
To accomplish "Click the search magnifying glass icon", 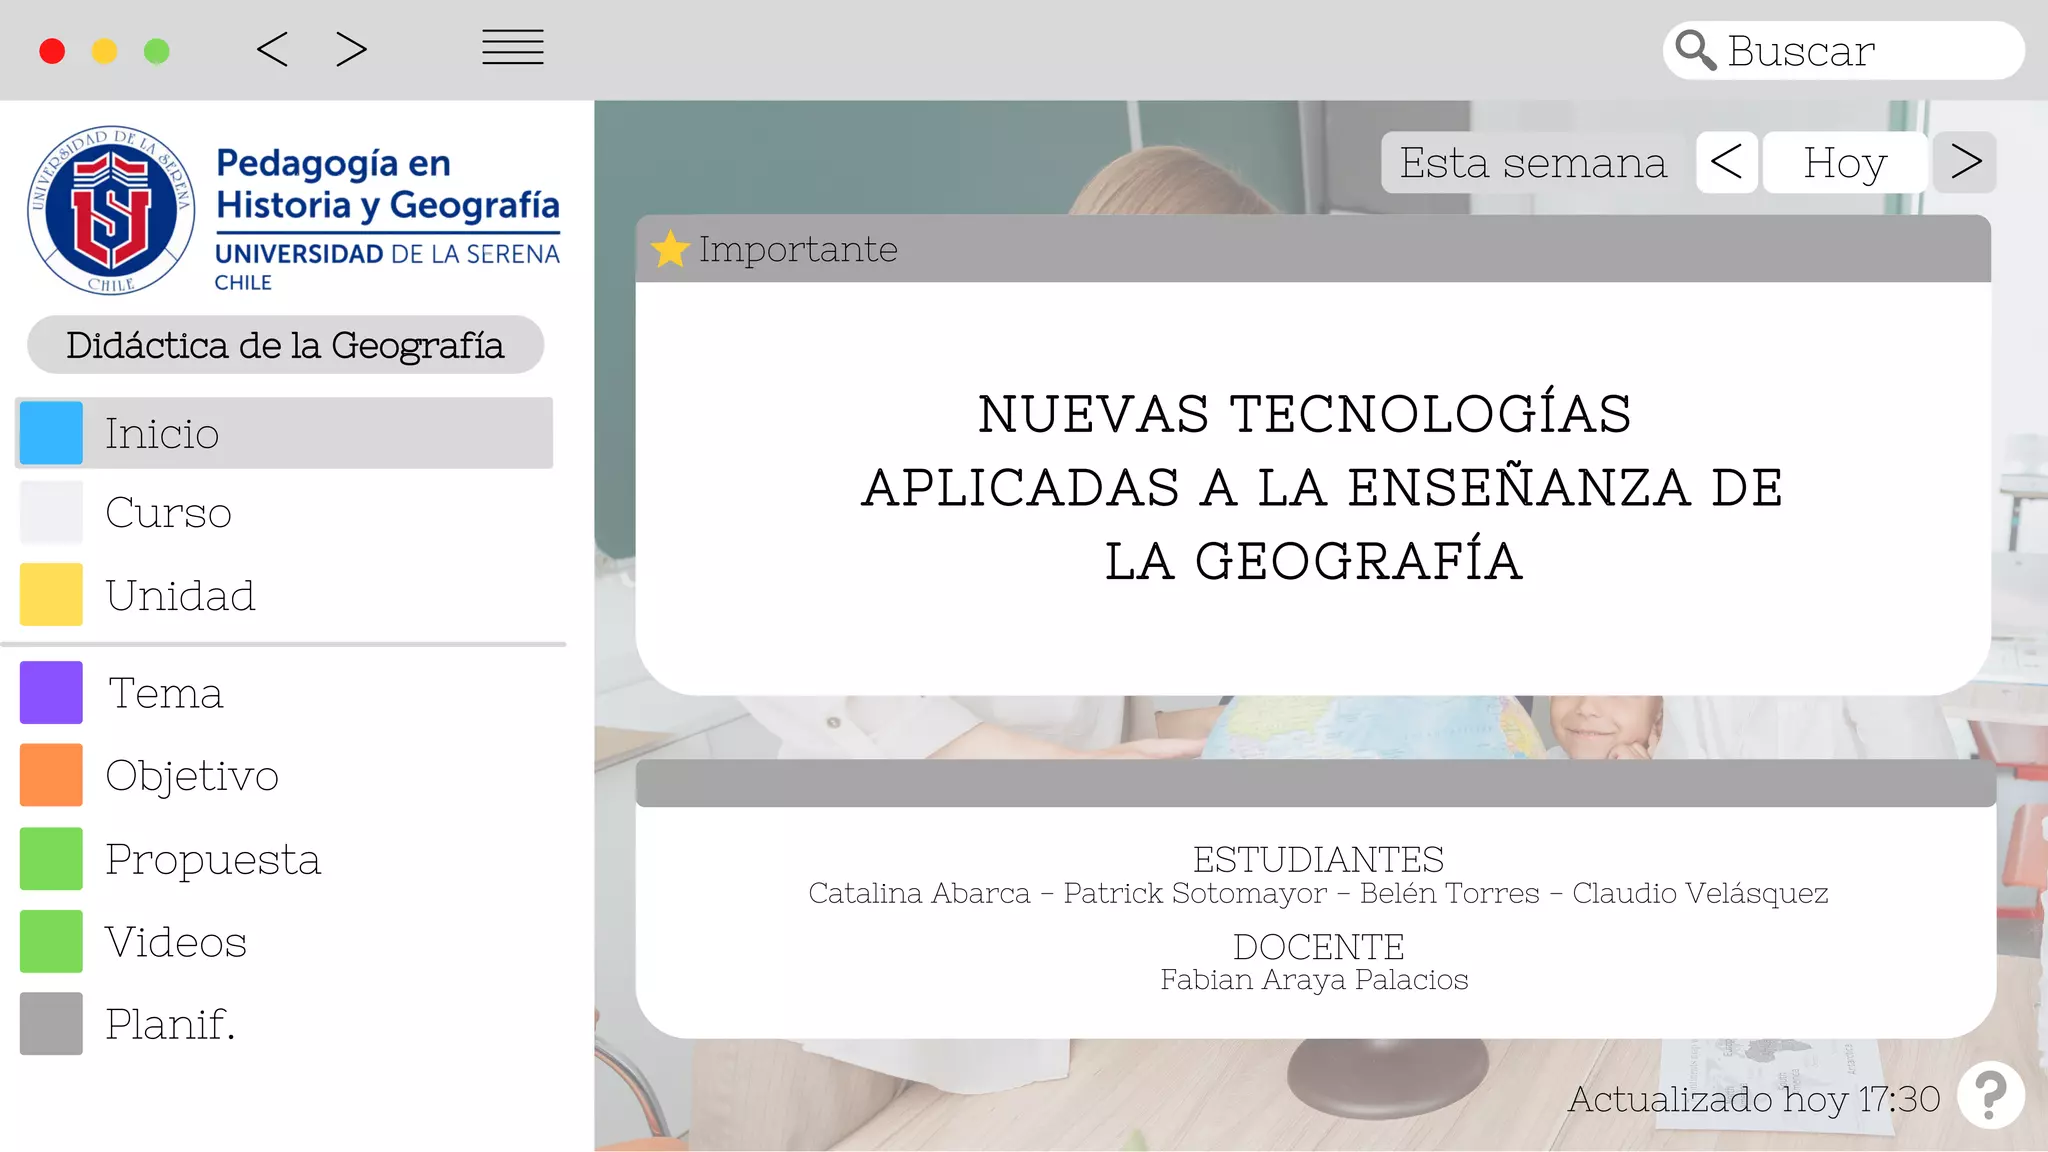I will [1695, 50].
